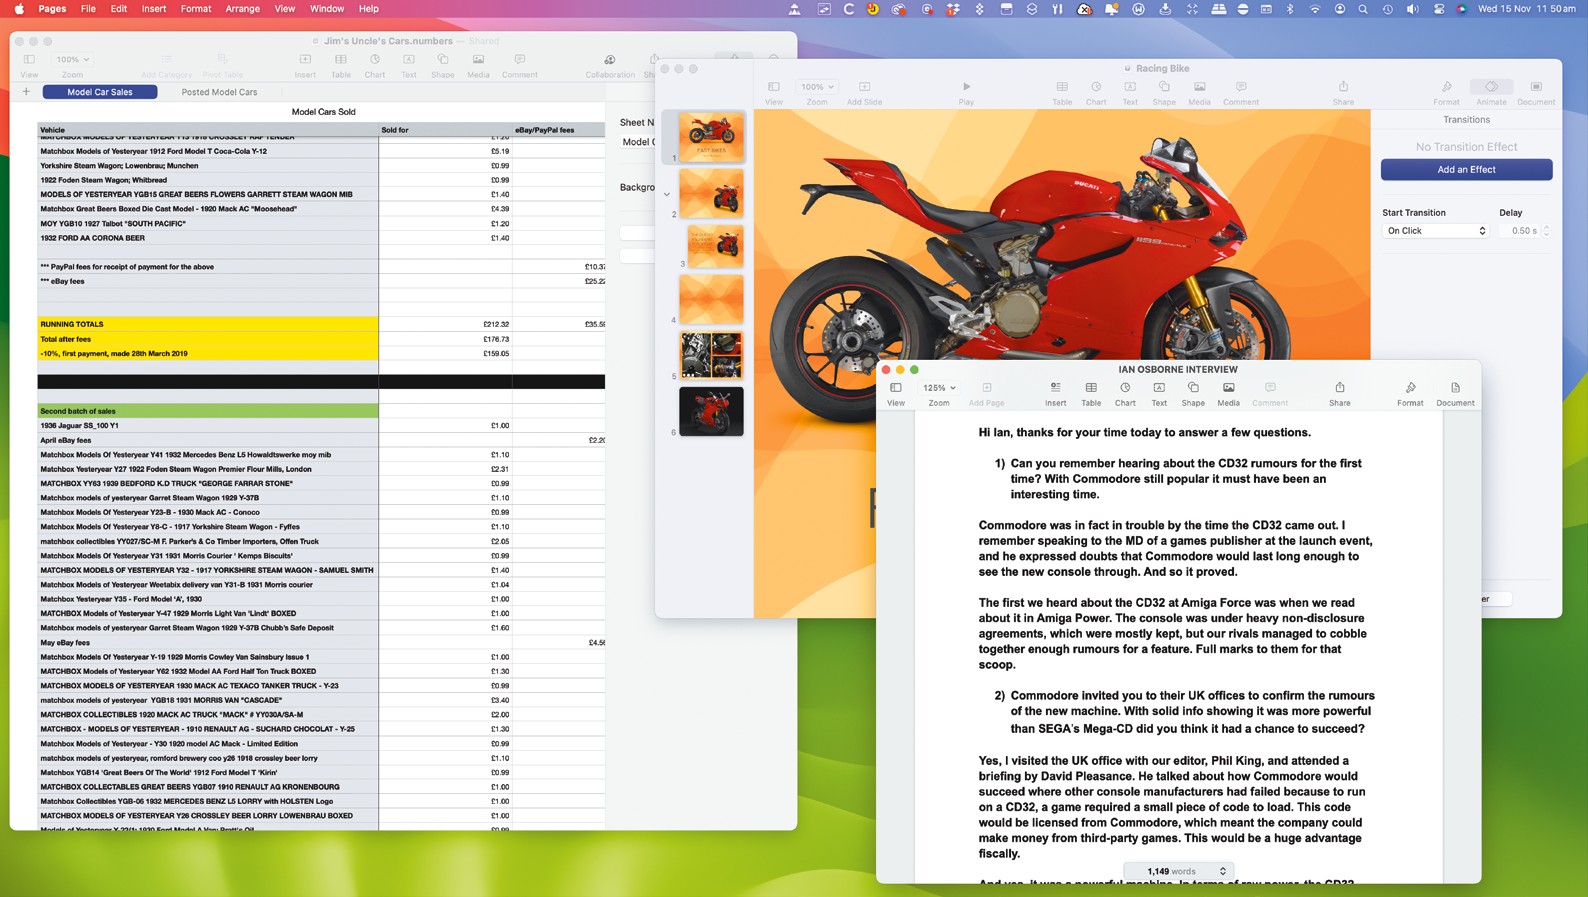Click Chart icon in the Numbers toolbar
The height and width of the screenshot is (897, 1588).
(x=374, y=65)
